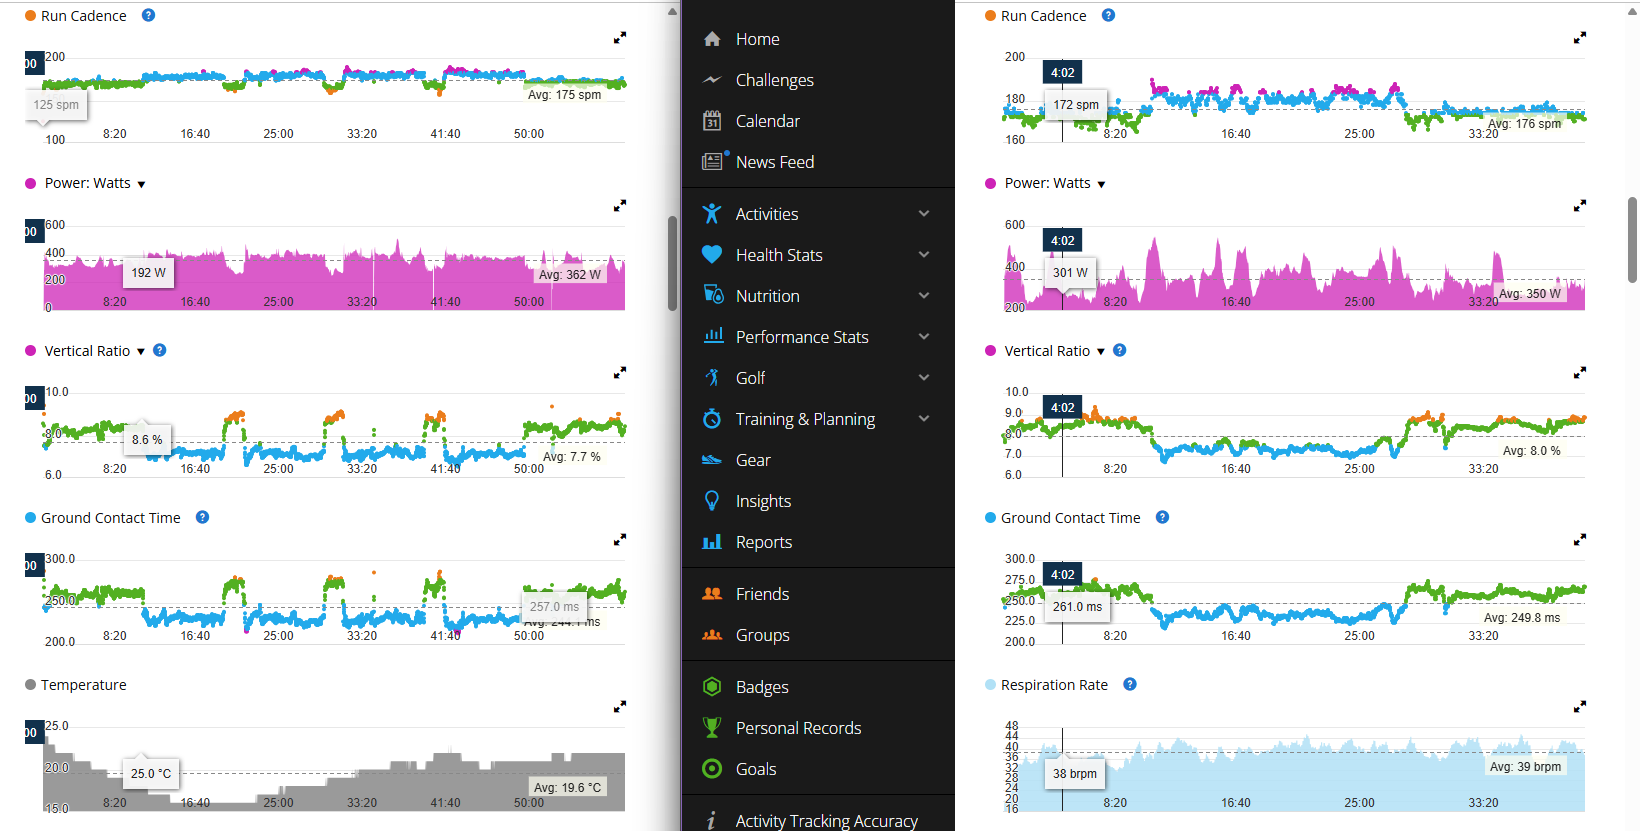Open Activity Tracking Accuracy link
The image size is (1640, 831).
826,821
